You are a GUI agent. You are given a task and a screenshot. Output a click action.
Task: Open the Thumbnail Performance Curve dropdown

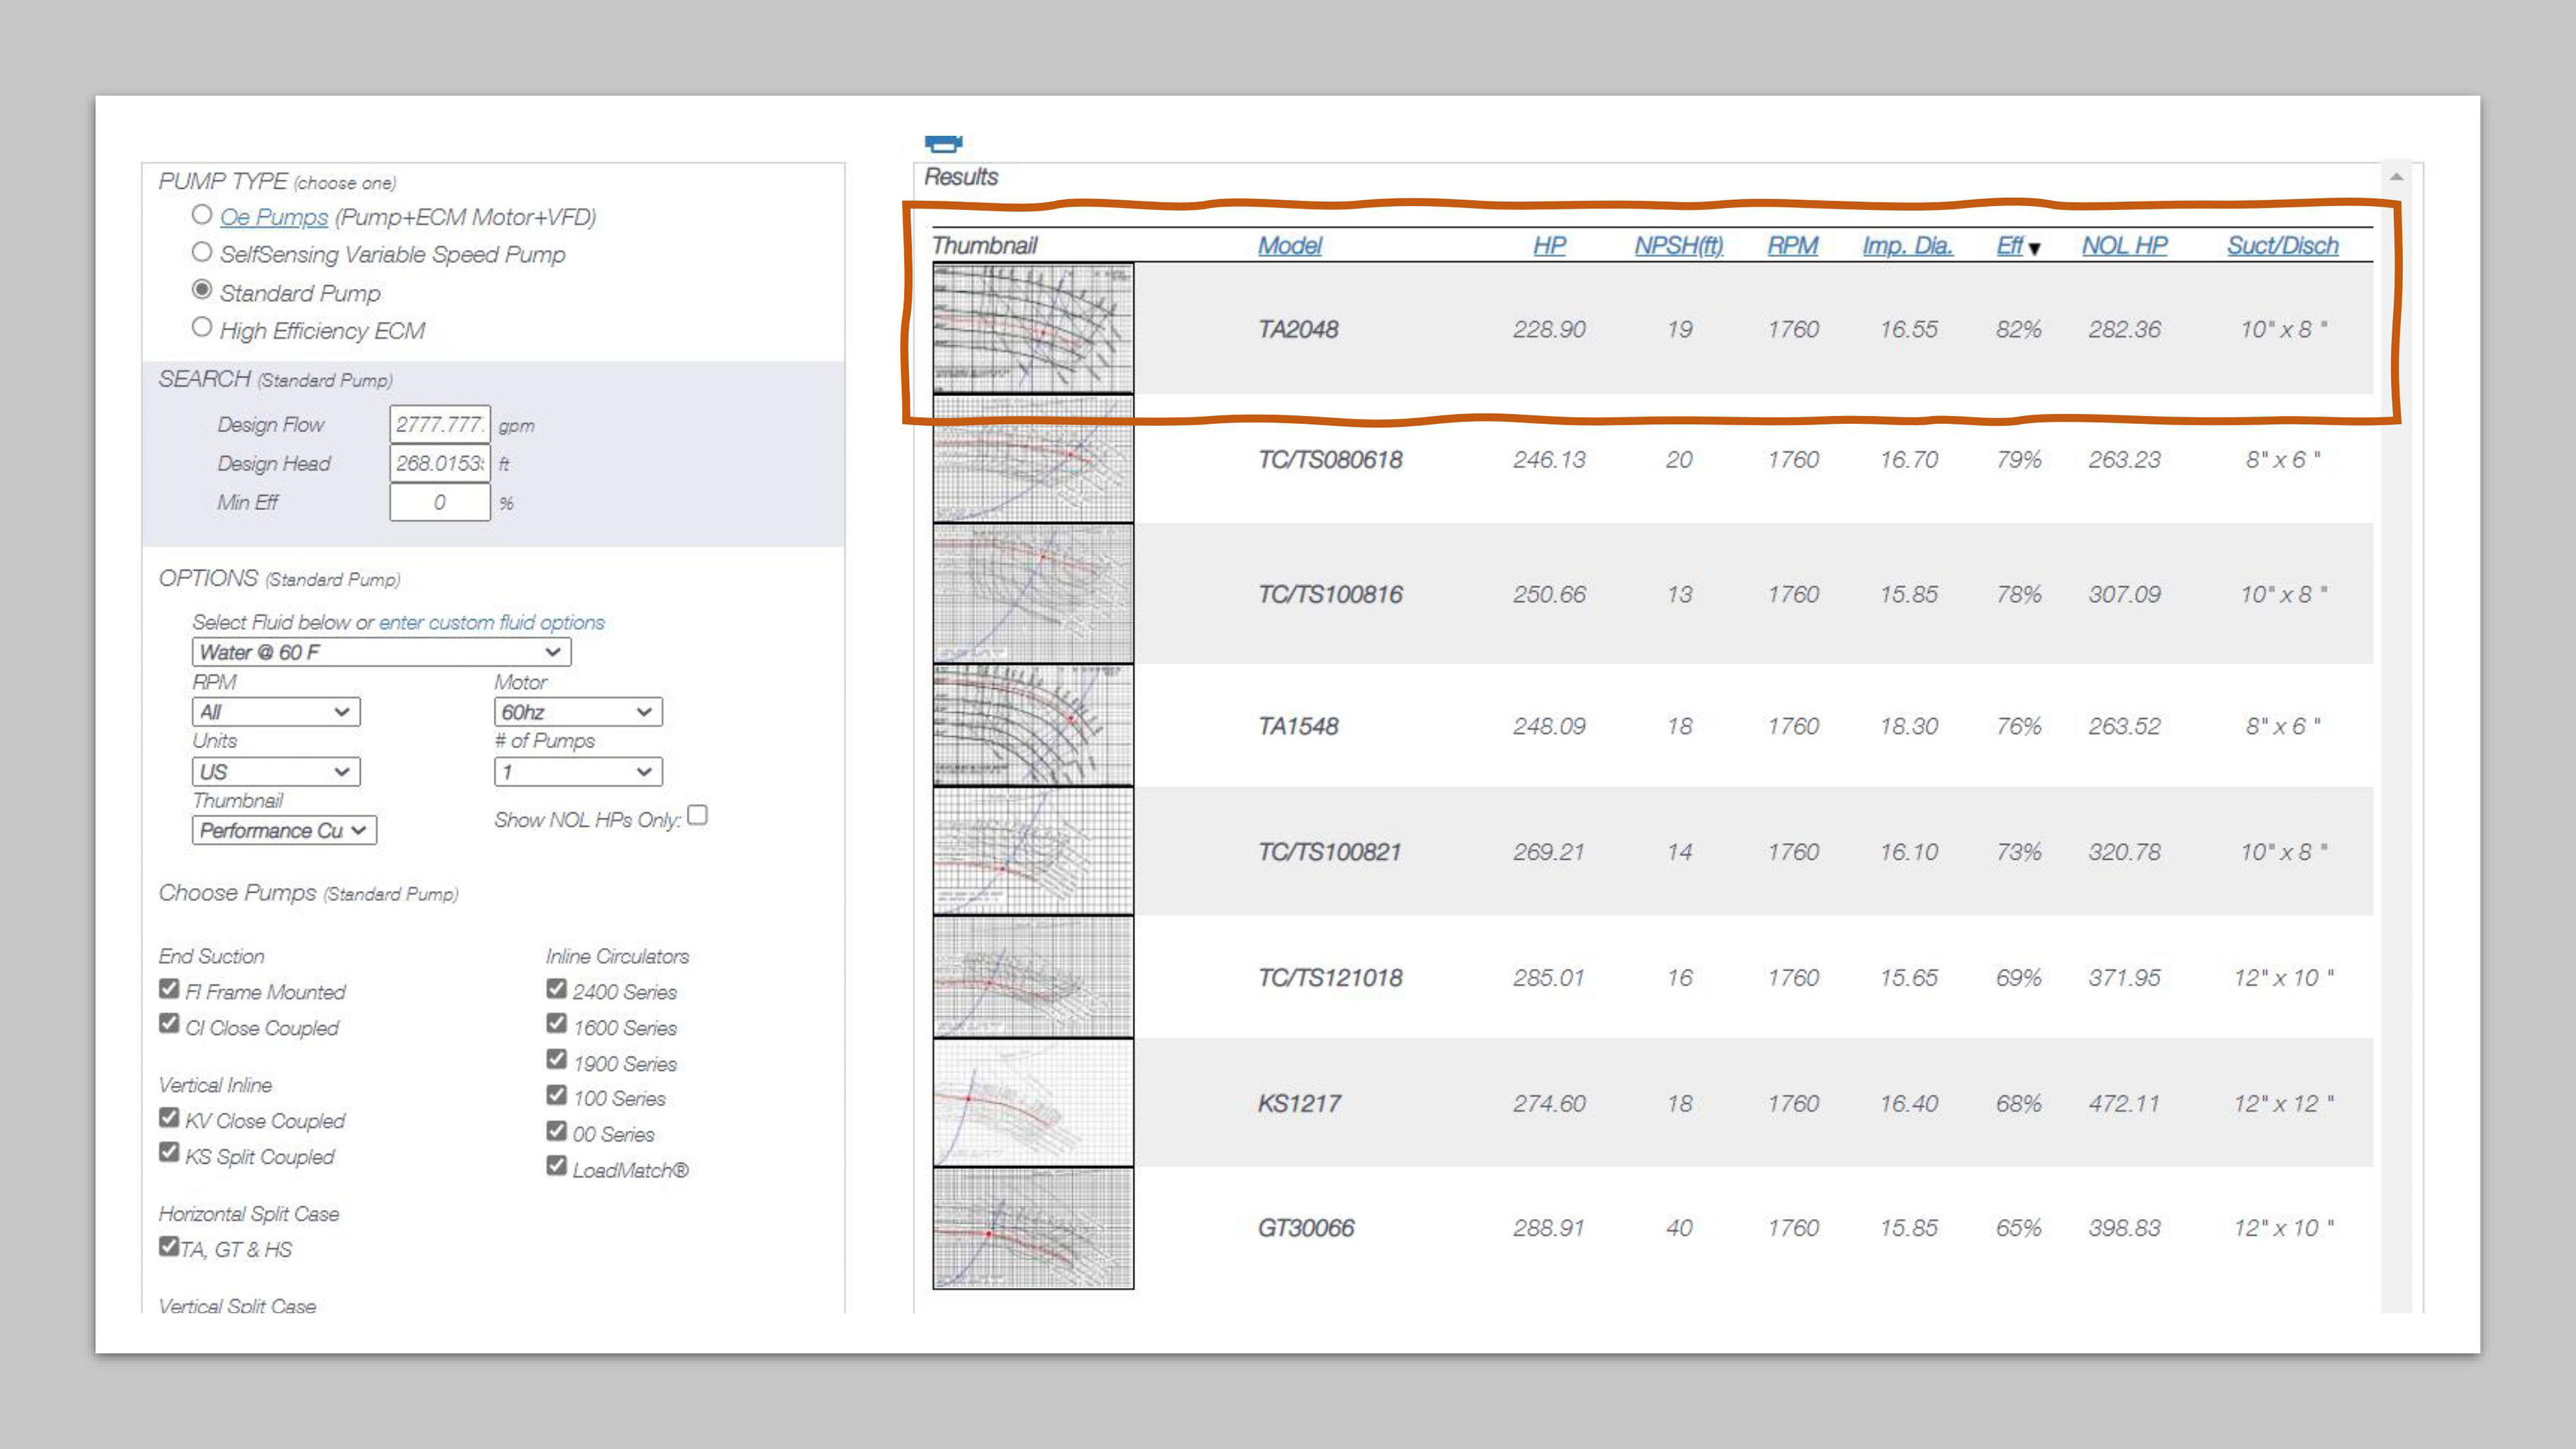[x=284, y=830]
